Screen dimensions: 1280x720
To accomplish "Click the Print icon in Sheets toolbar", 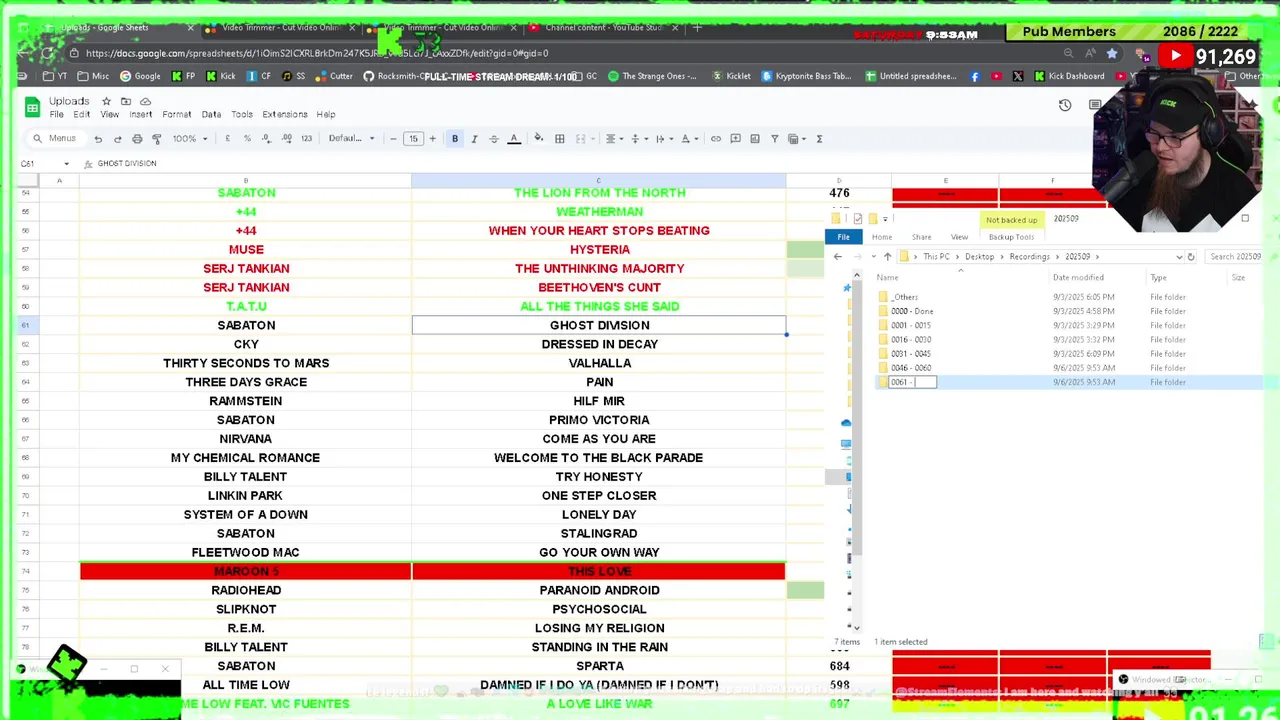I will (137, 139).
